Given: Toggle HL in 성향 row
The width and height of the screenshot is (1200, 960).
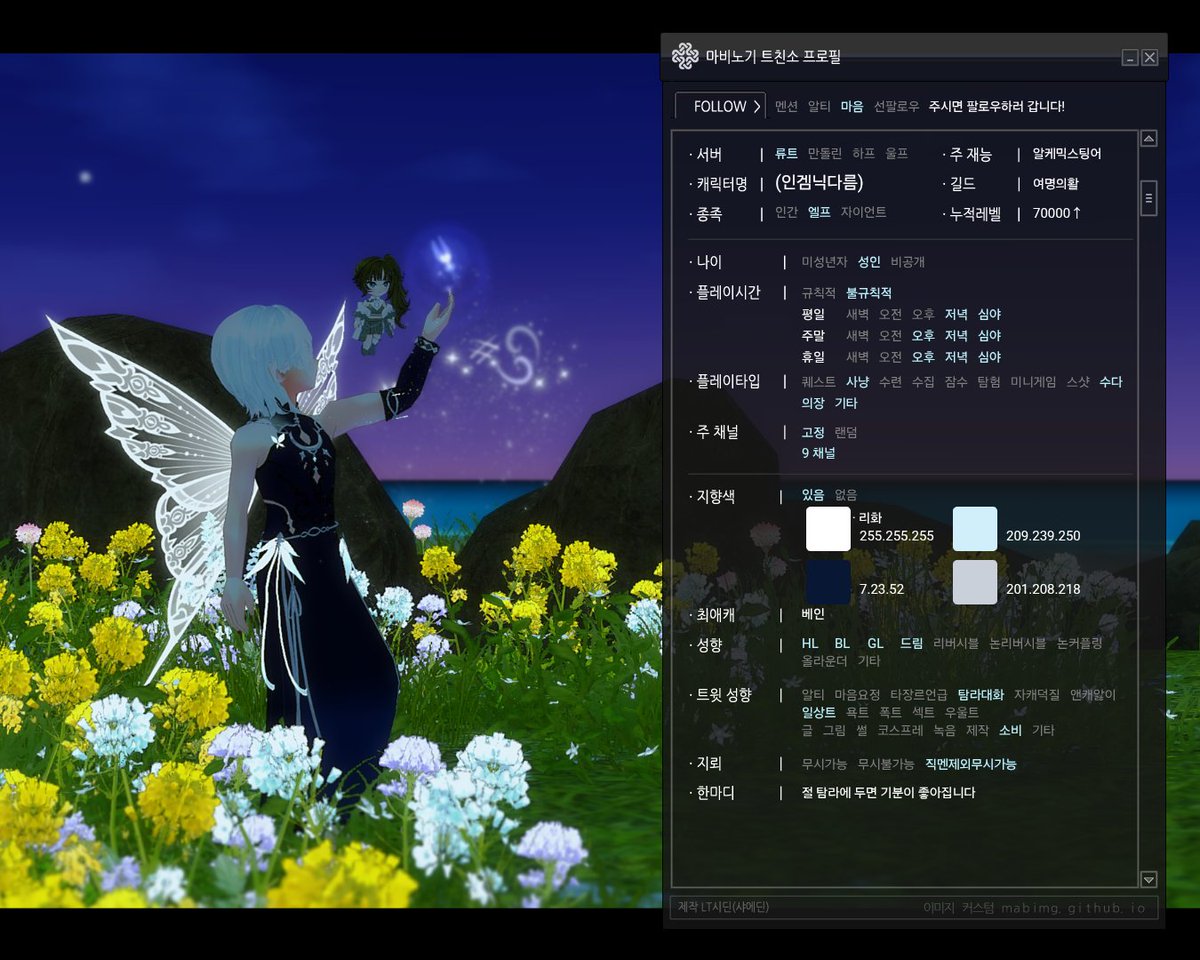Looking at the screenshot, I should point(810,643).
